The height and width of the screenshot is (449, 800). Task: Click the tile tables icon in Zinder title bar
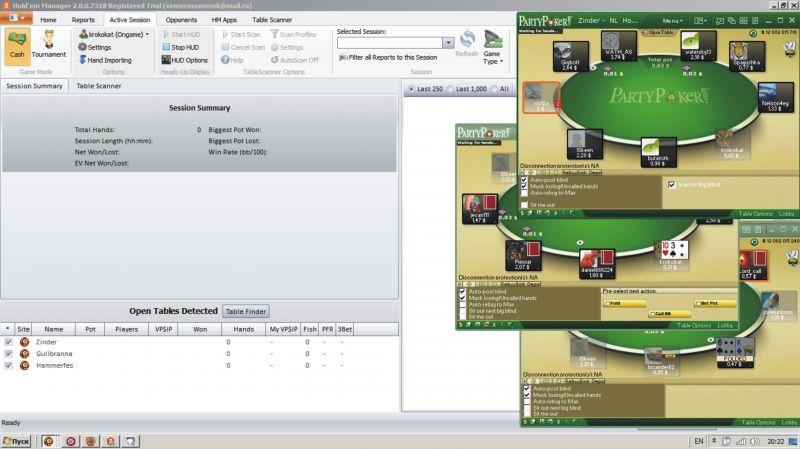pos(743,20)
